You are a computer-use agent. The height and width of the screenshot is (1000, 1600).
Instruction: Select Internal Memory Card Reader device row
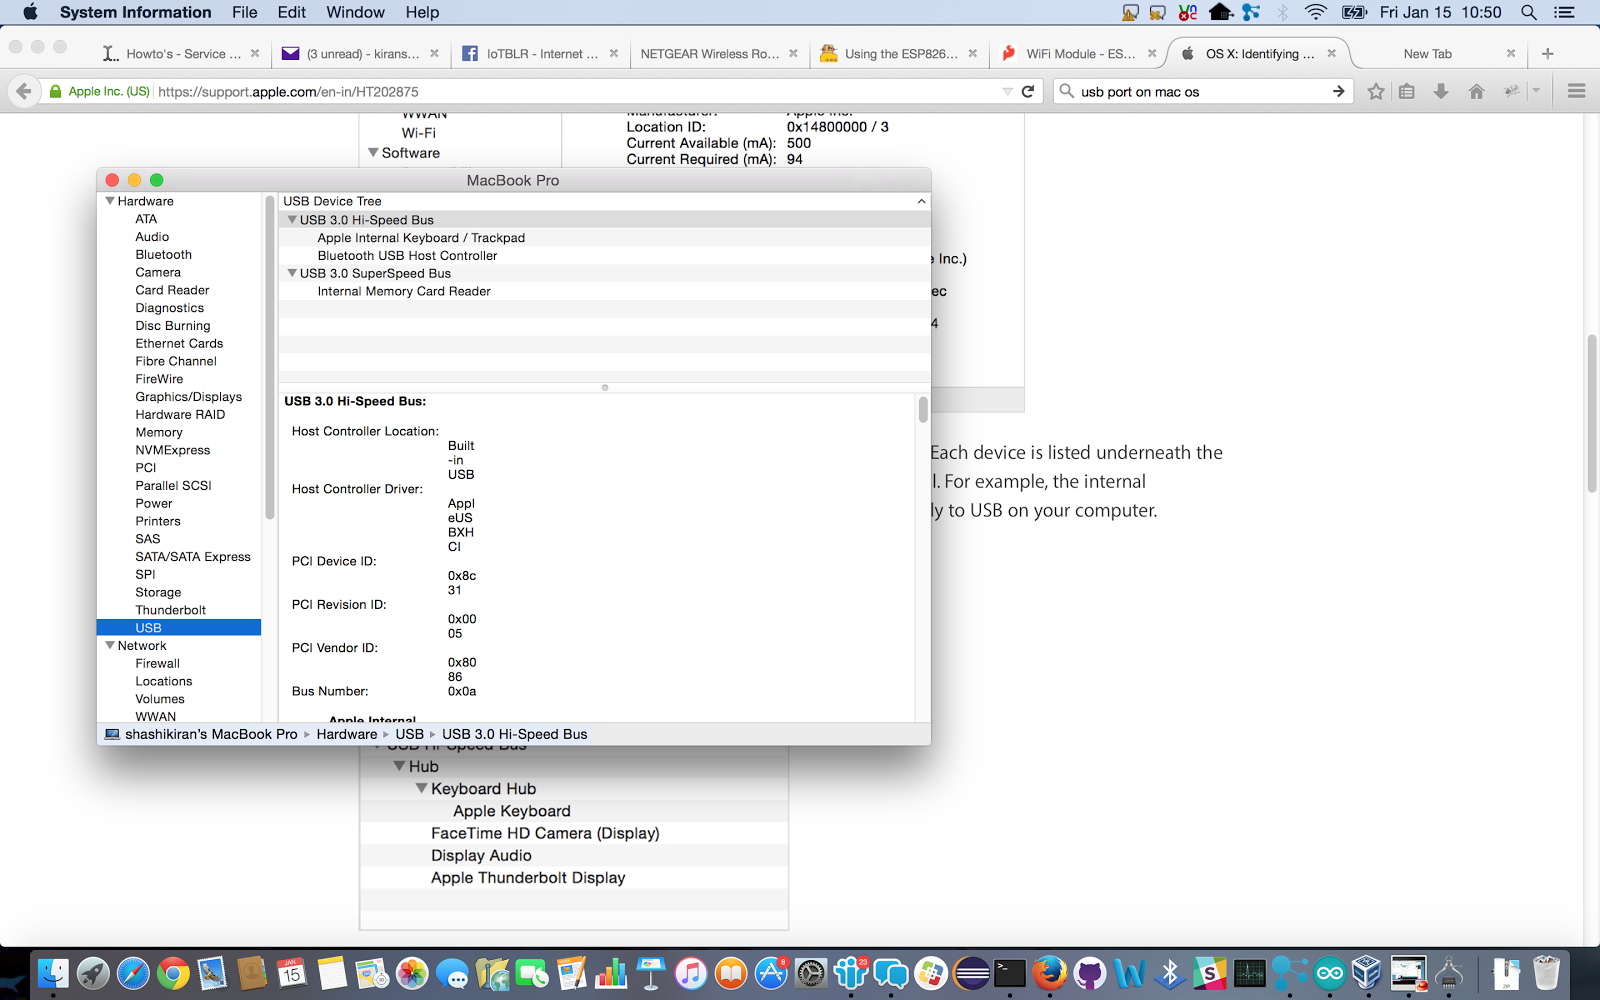tap(604, 291)
